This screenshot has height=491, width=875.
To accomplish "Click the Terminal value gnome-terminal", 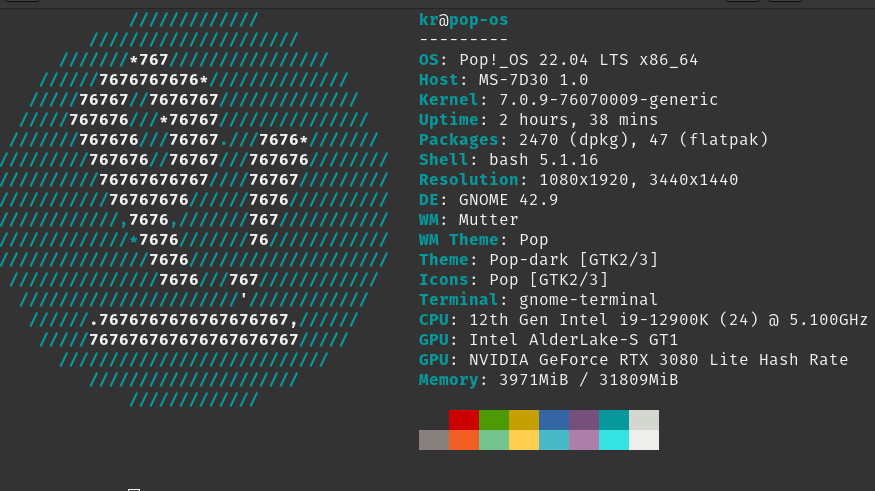I will 589,300.
